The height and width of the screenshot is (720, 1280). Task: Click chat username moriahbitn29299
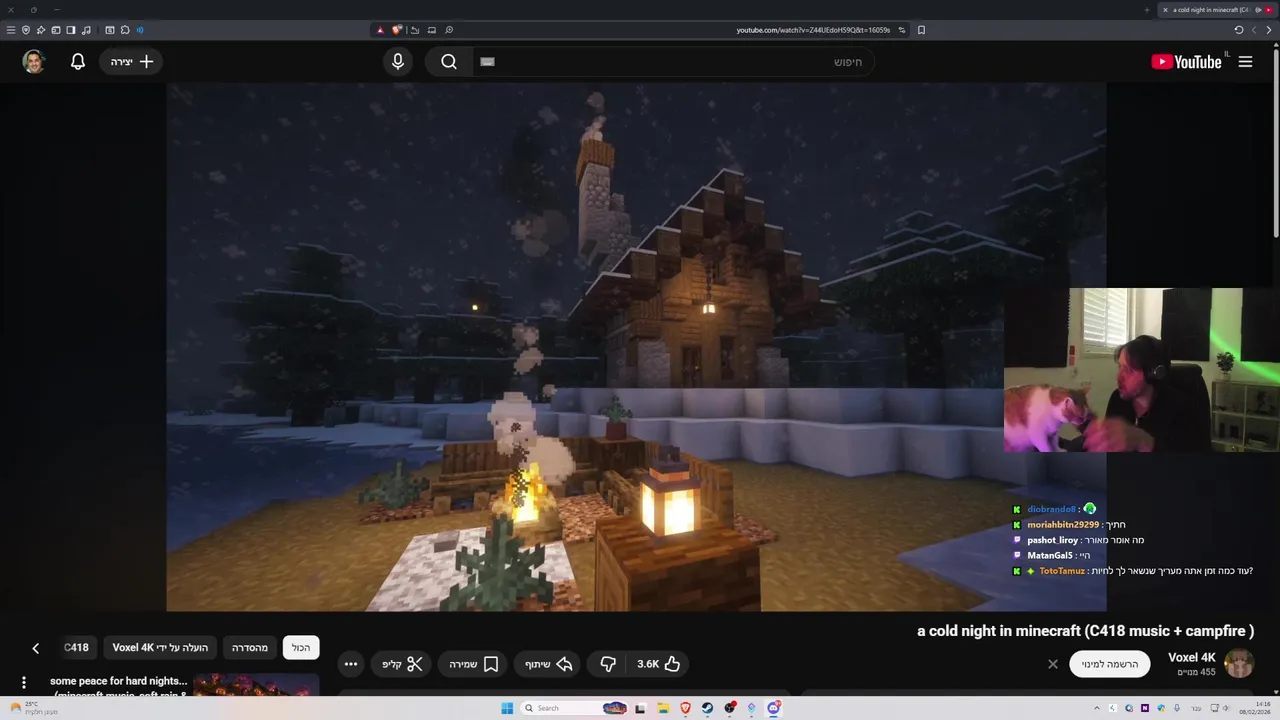click(x=1063, y=525)
